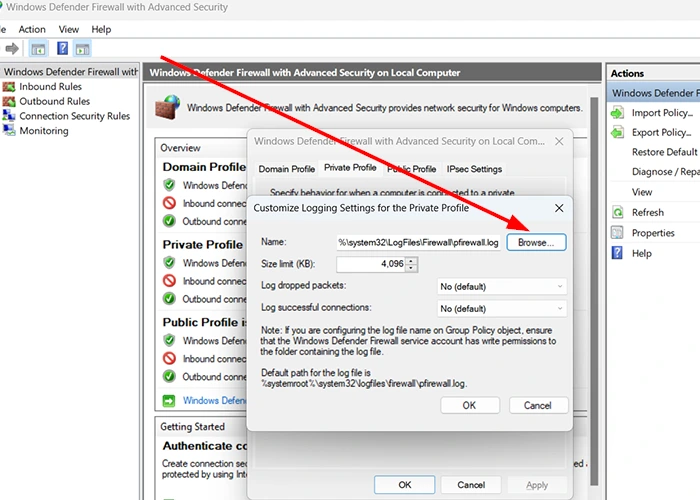Decrease Size limit with down spinner arrow
700x500 pixels.
coord(411,268)
